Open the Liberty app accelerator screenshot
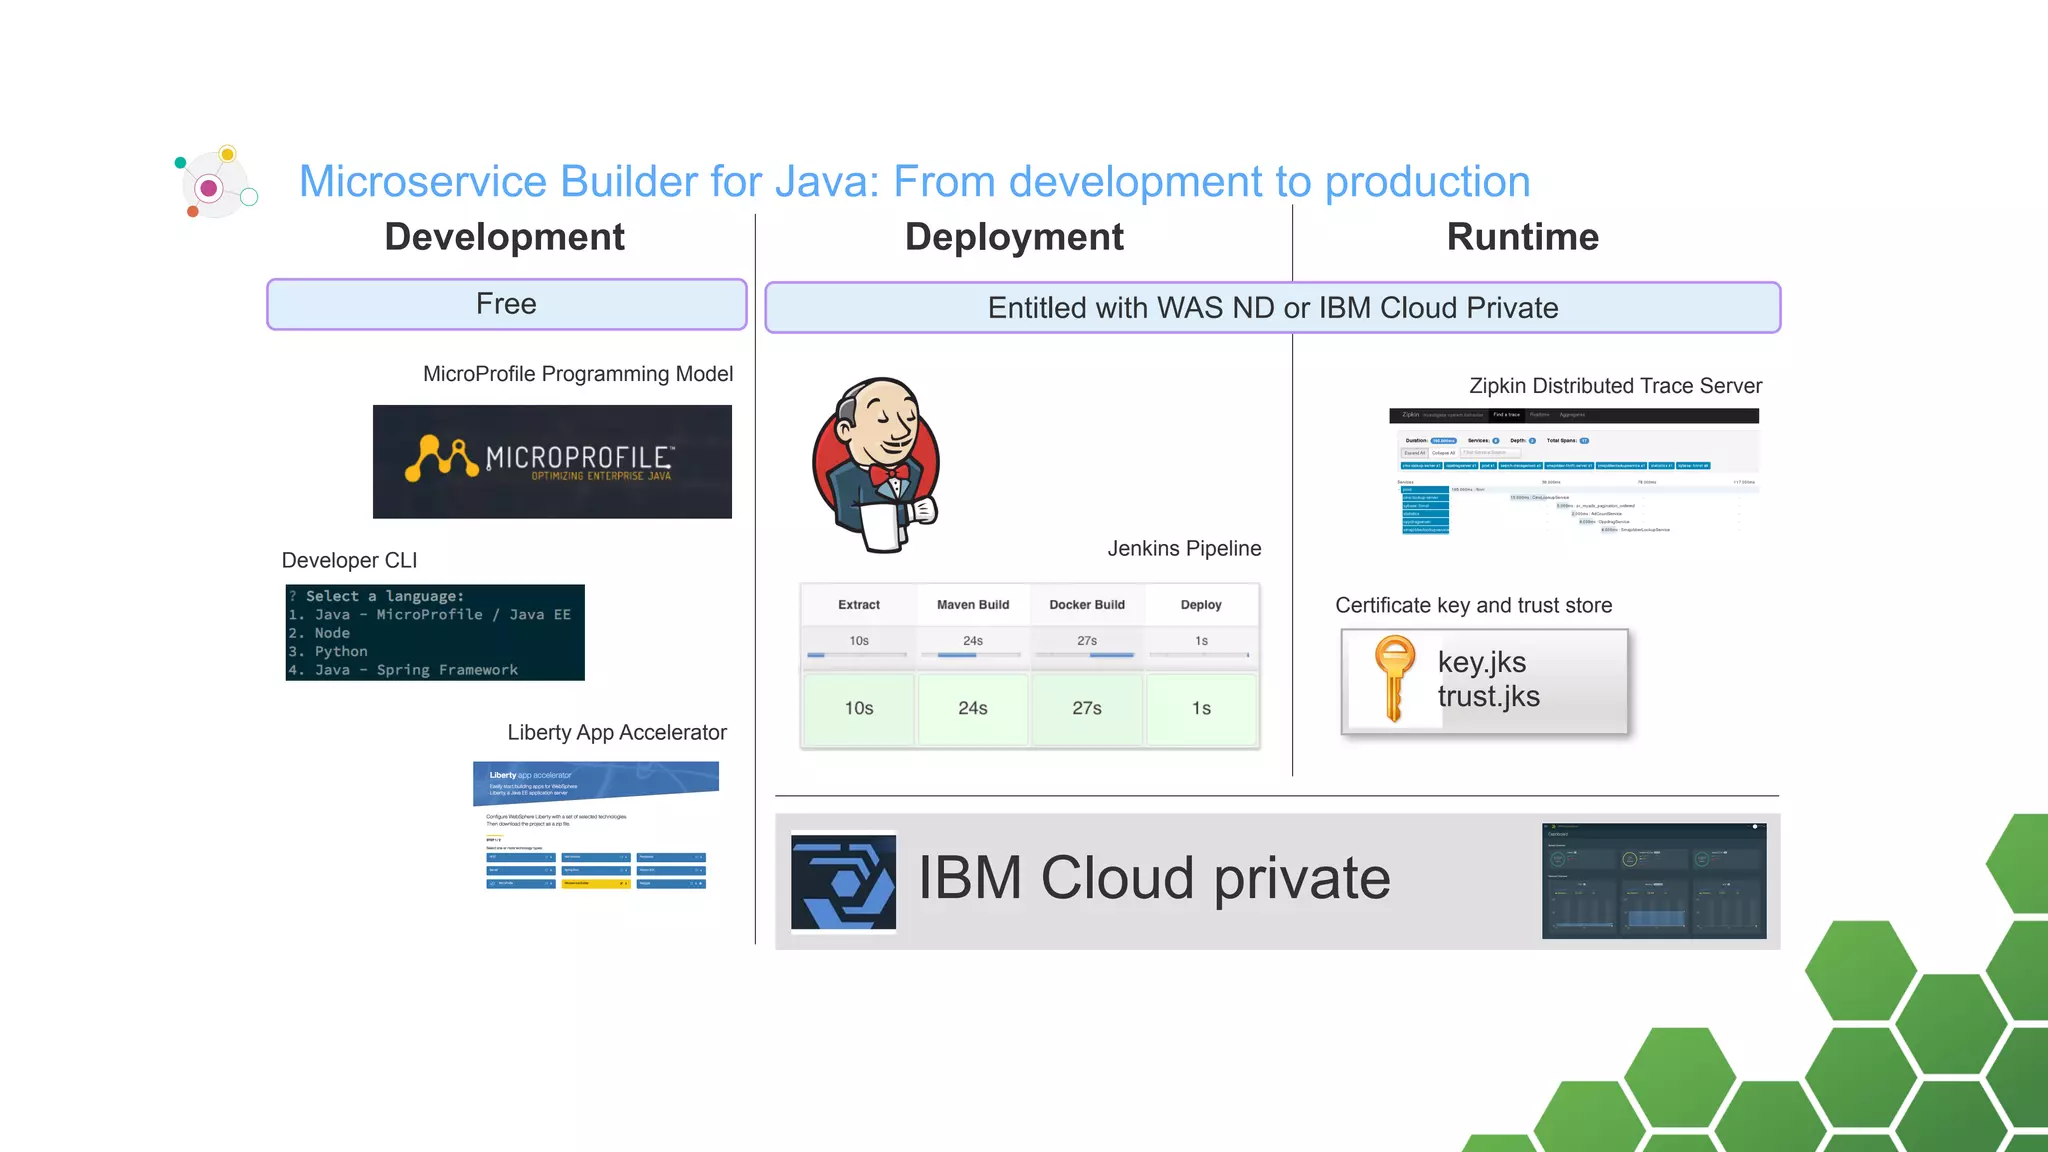The image size is (2048, 1152). click(596, 826)
